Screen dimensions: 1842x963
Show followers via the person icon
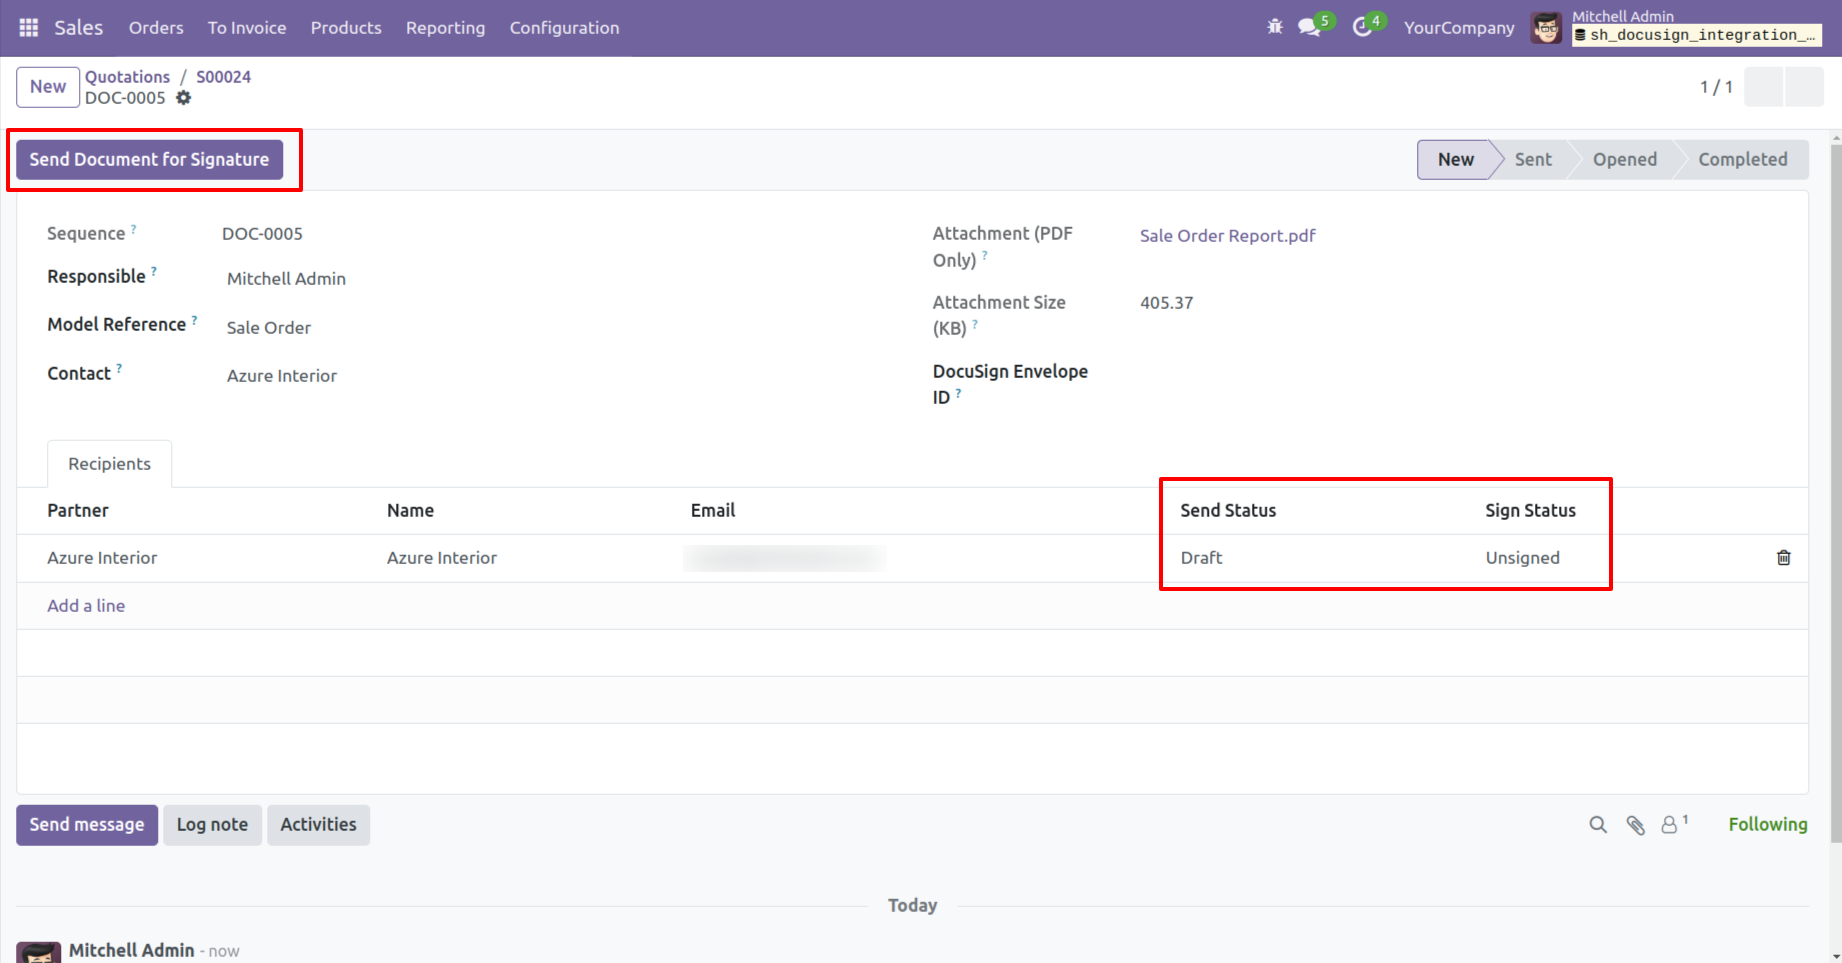1670,825
